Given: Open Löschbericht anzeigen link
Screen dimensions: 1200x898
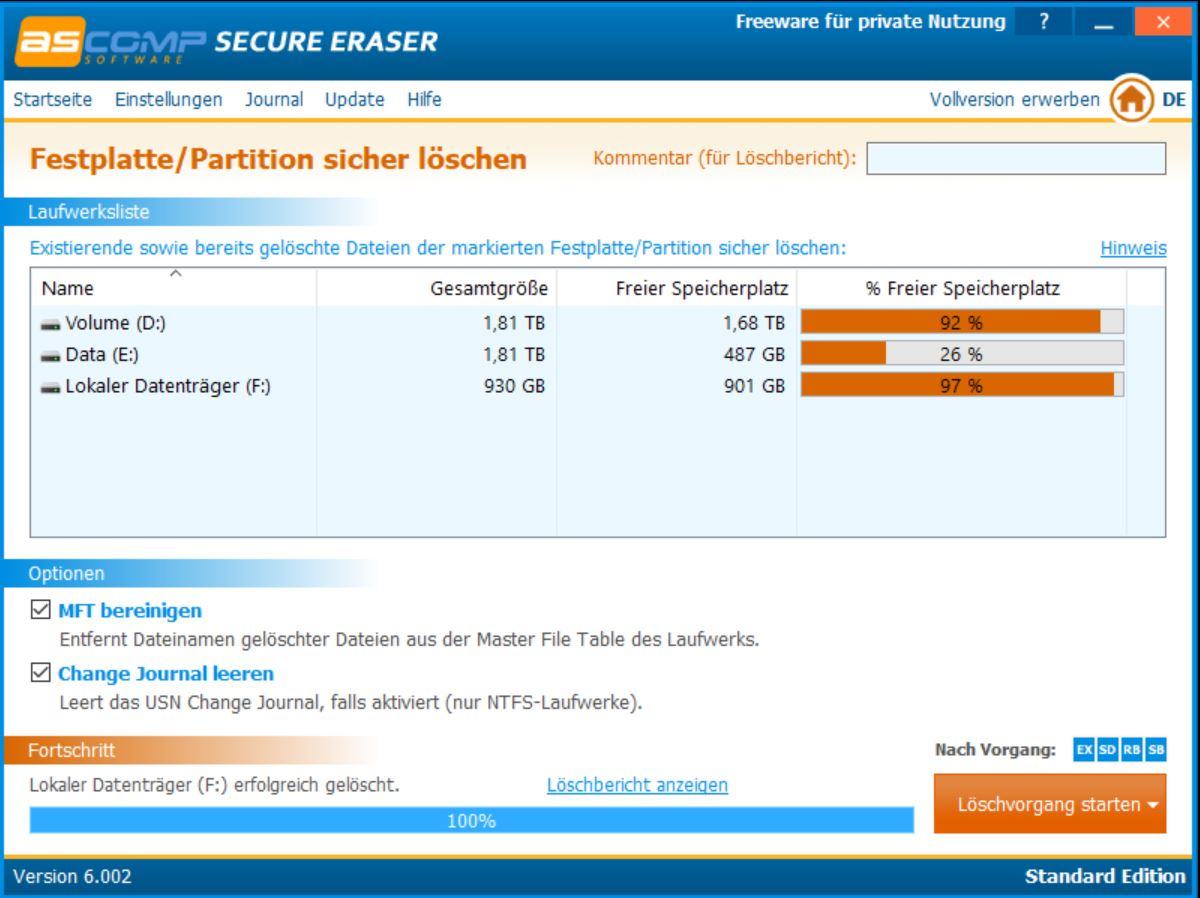Looking at the screenshot, I should click(x=637, y=786).
